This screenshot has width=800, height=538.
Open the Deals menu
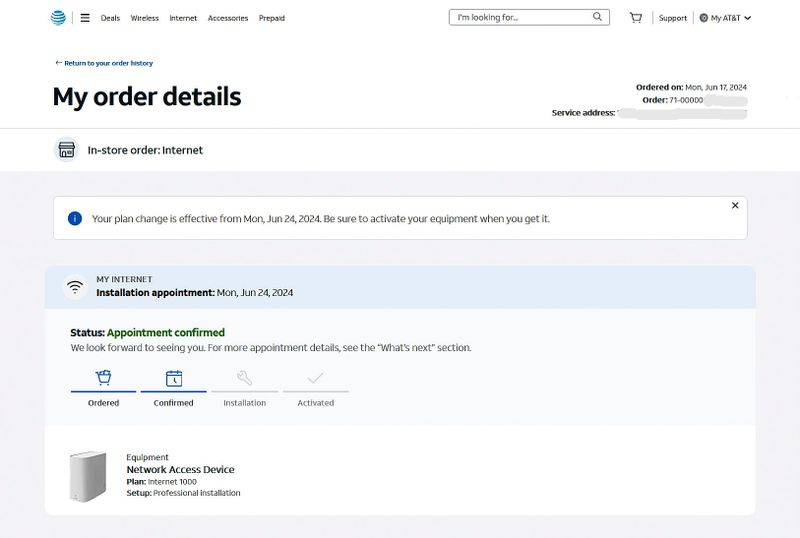pyautogui.click(x=110, y=18)
